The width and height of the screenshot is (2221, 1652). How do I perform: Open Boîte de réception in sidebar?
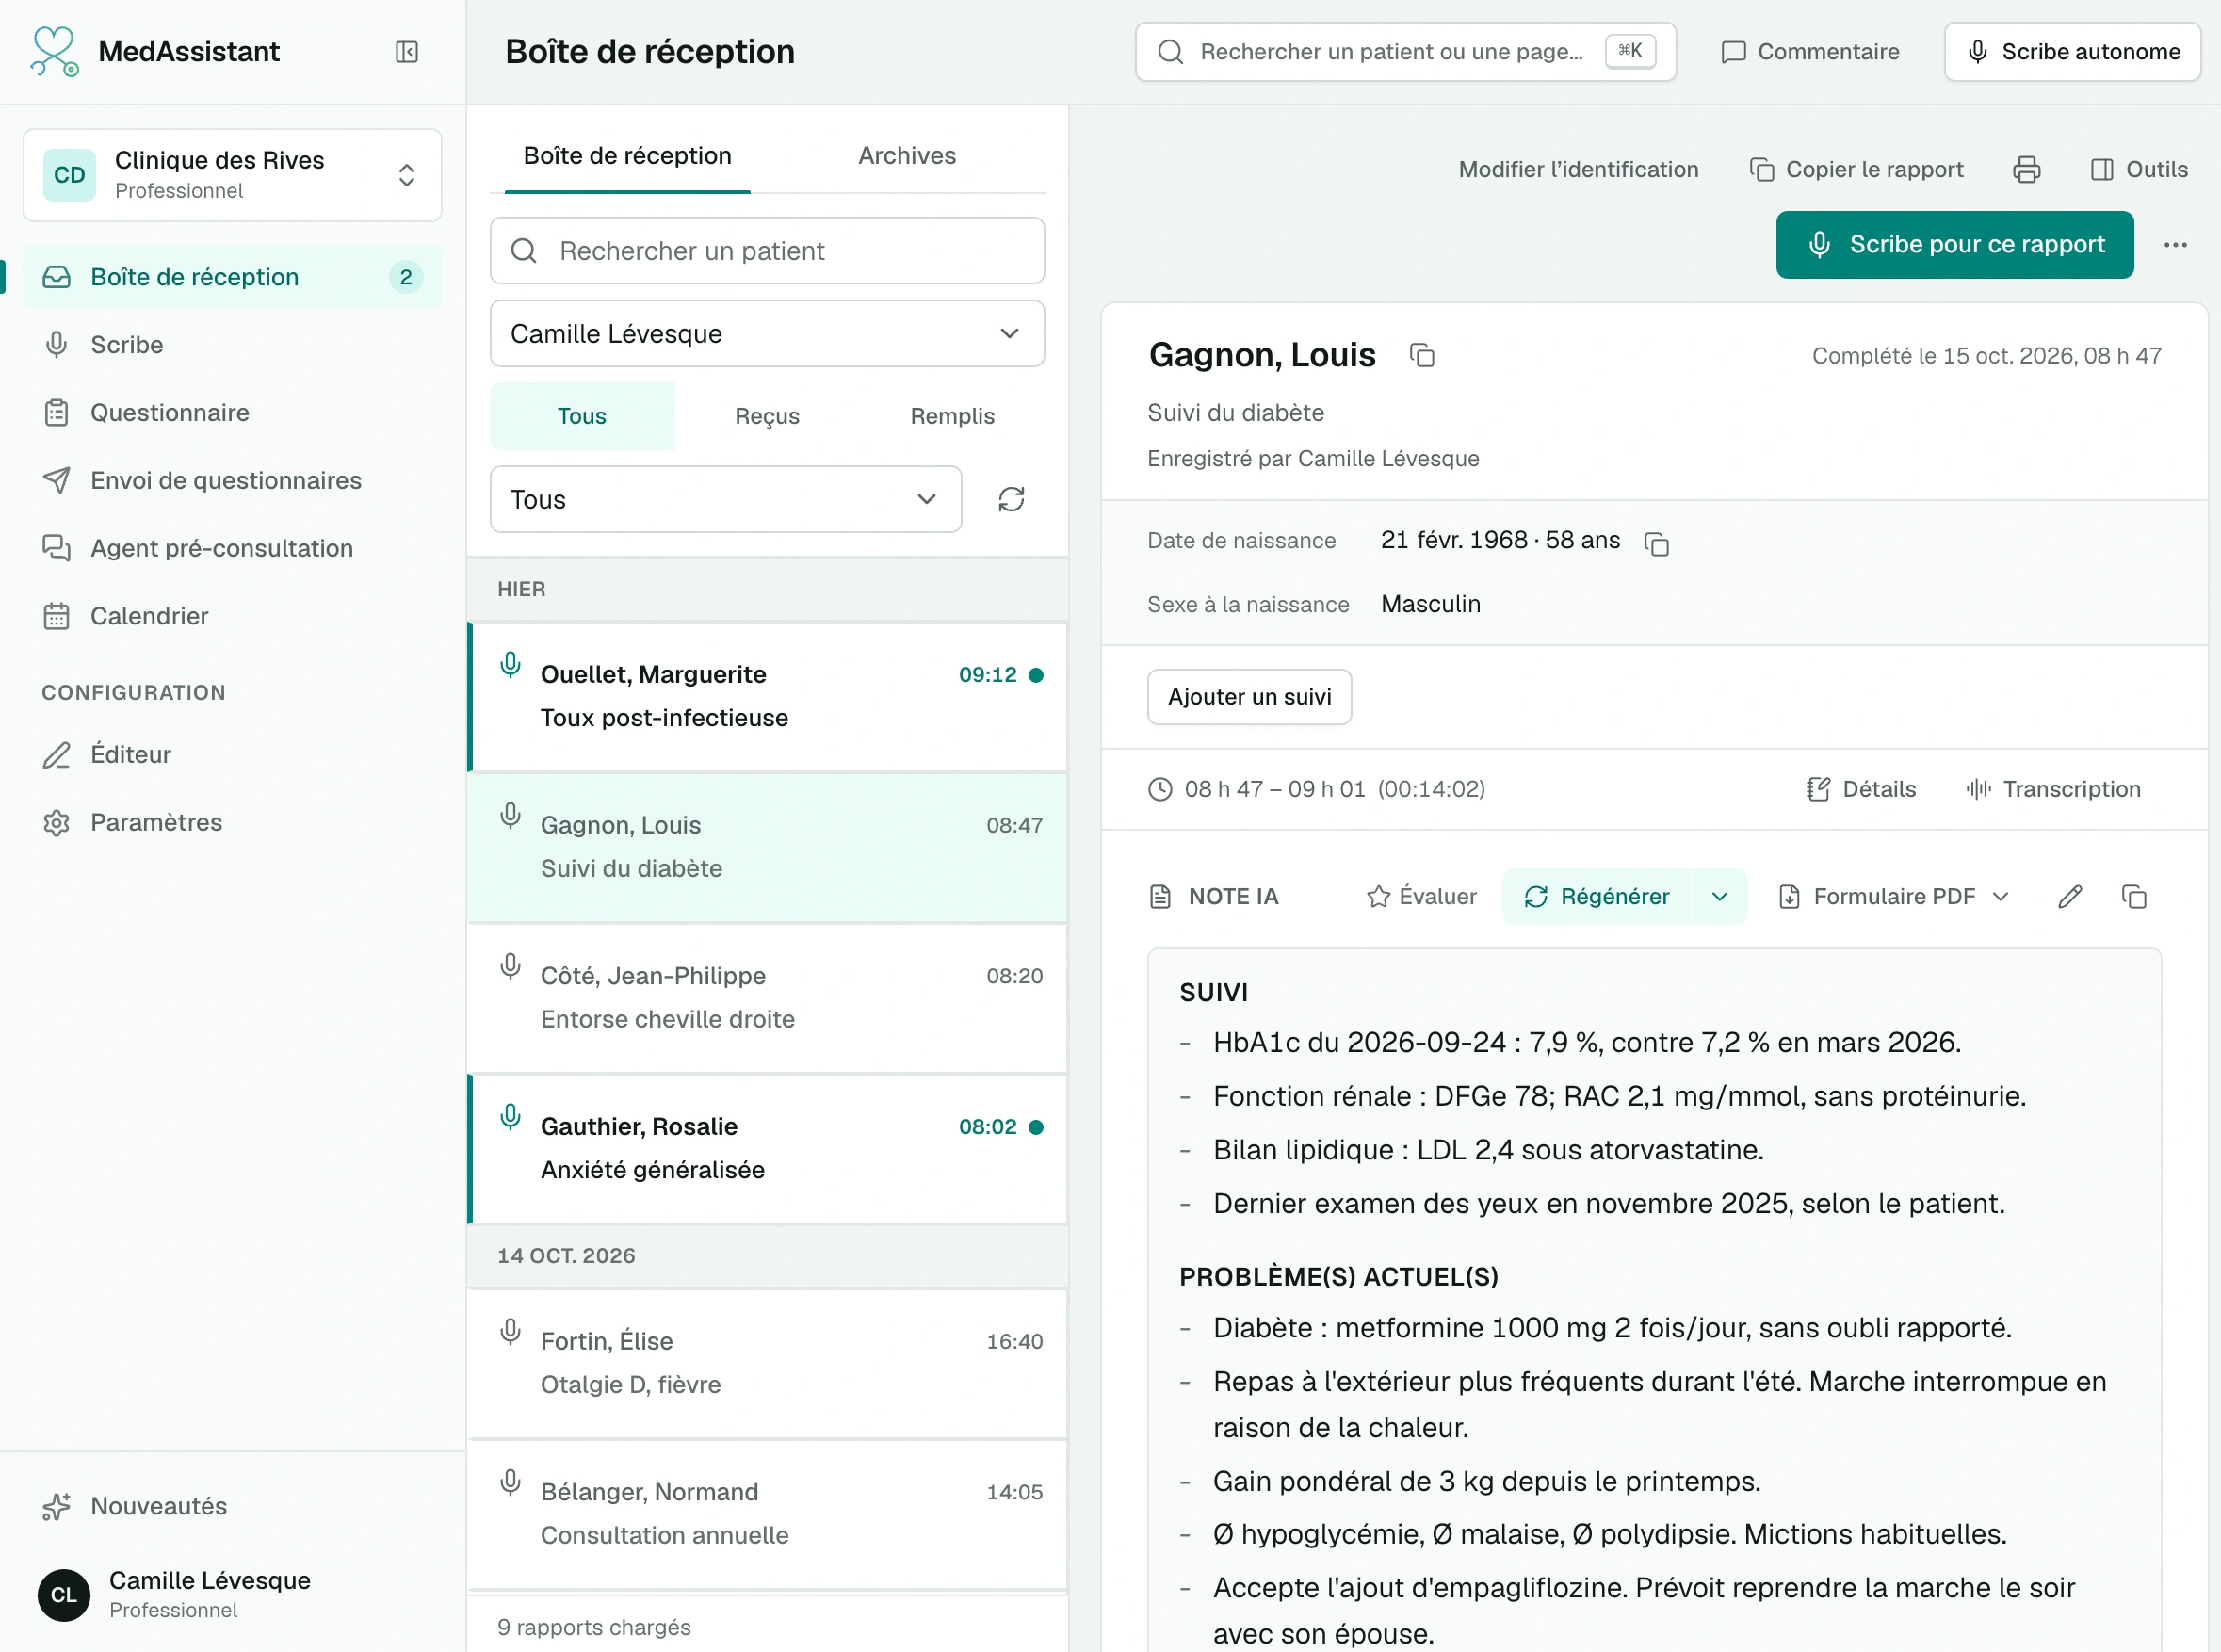(232, 277)
